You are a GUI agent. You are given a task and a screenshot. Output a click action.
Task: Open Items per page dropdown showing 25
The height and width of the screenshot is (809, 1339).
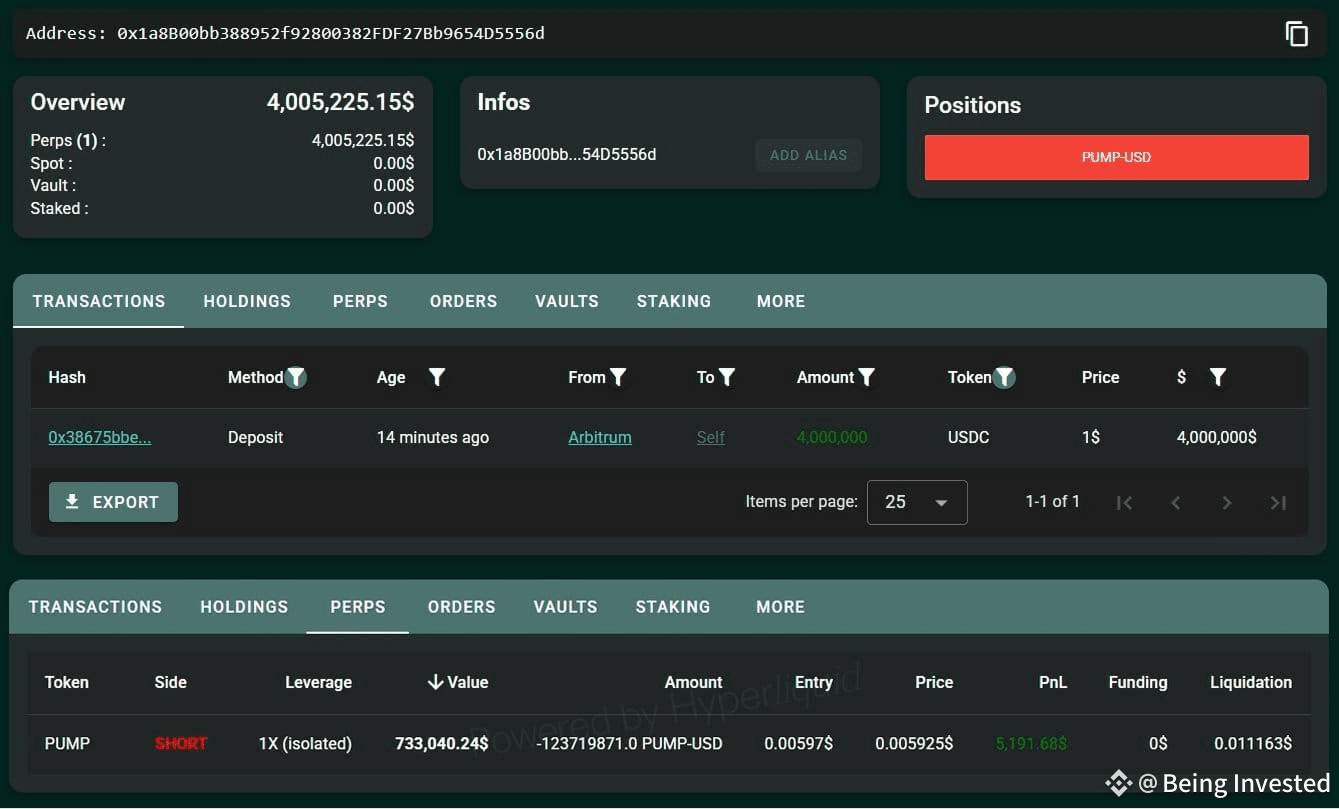(x=917, y=502)
